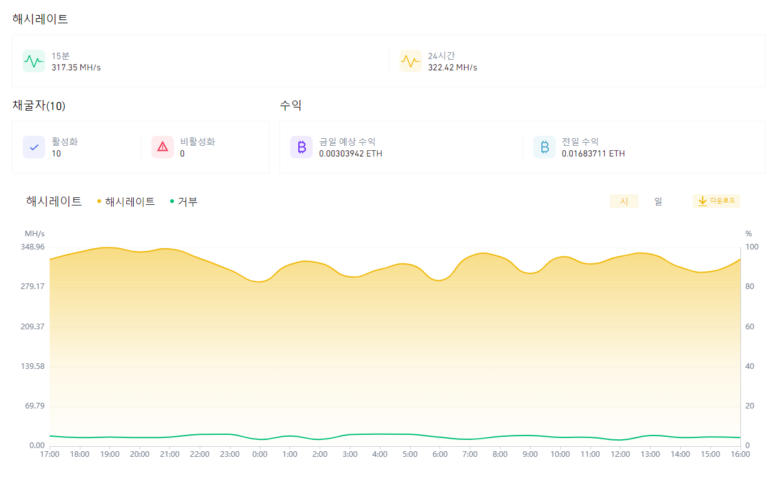Click the 수익 earnings section heading

click(x=291, y=105)
